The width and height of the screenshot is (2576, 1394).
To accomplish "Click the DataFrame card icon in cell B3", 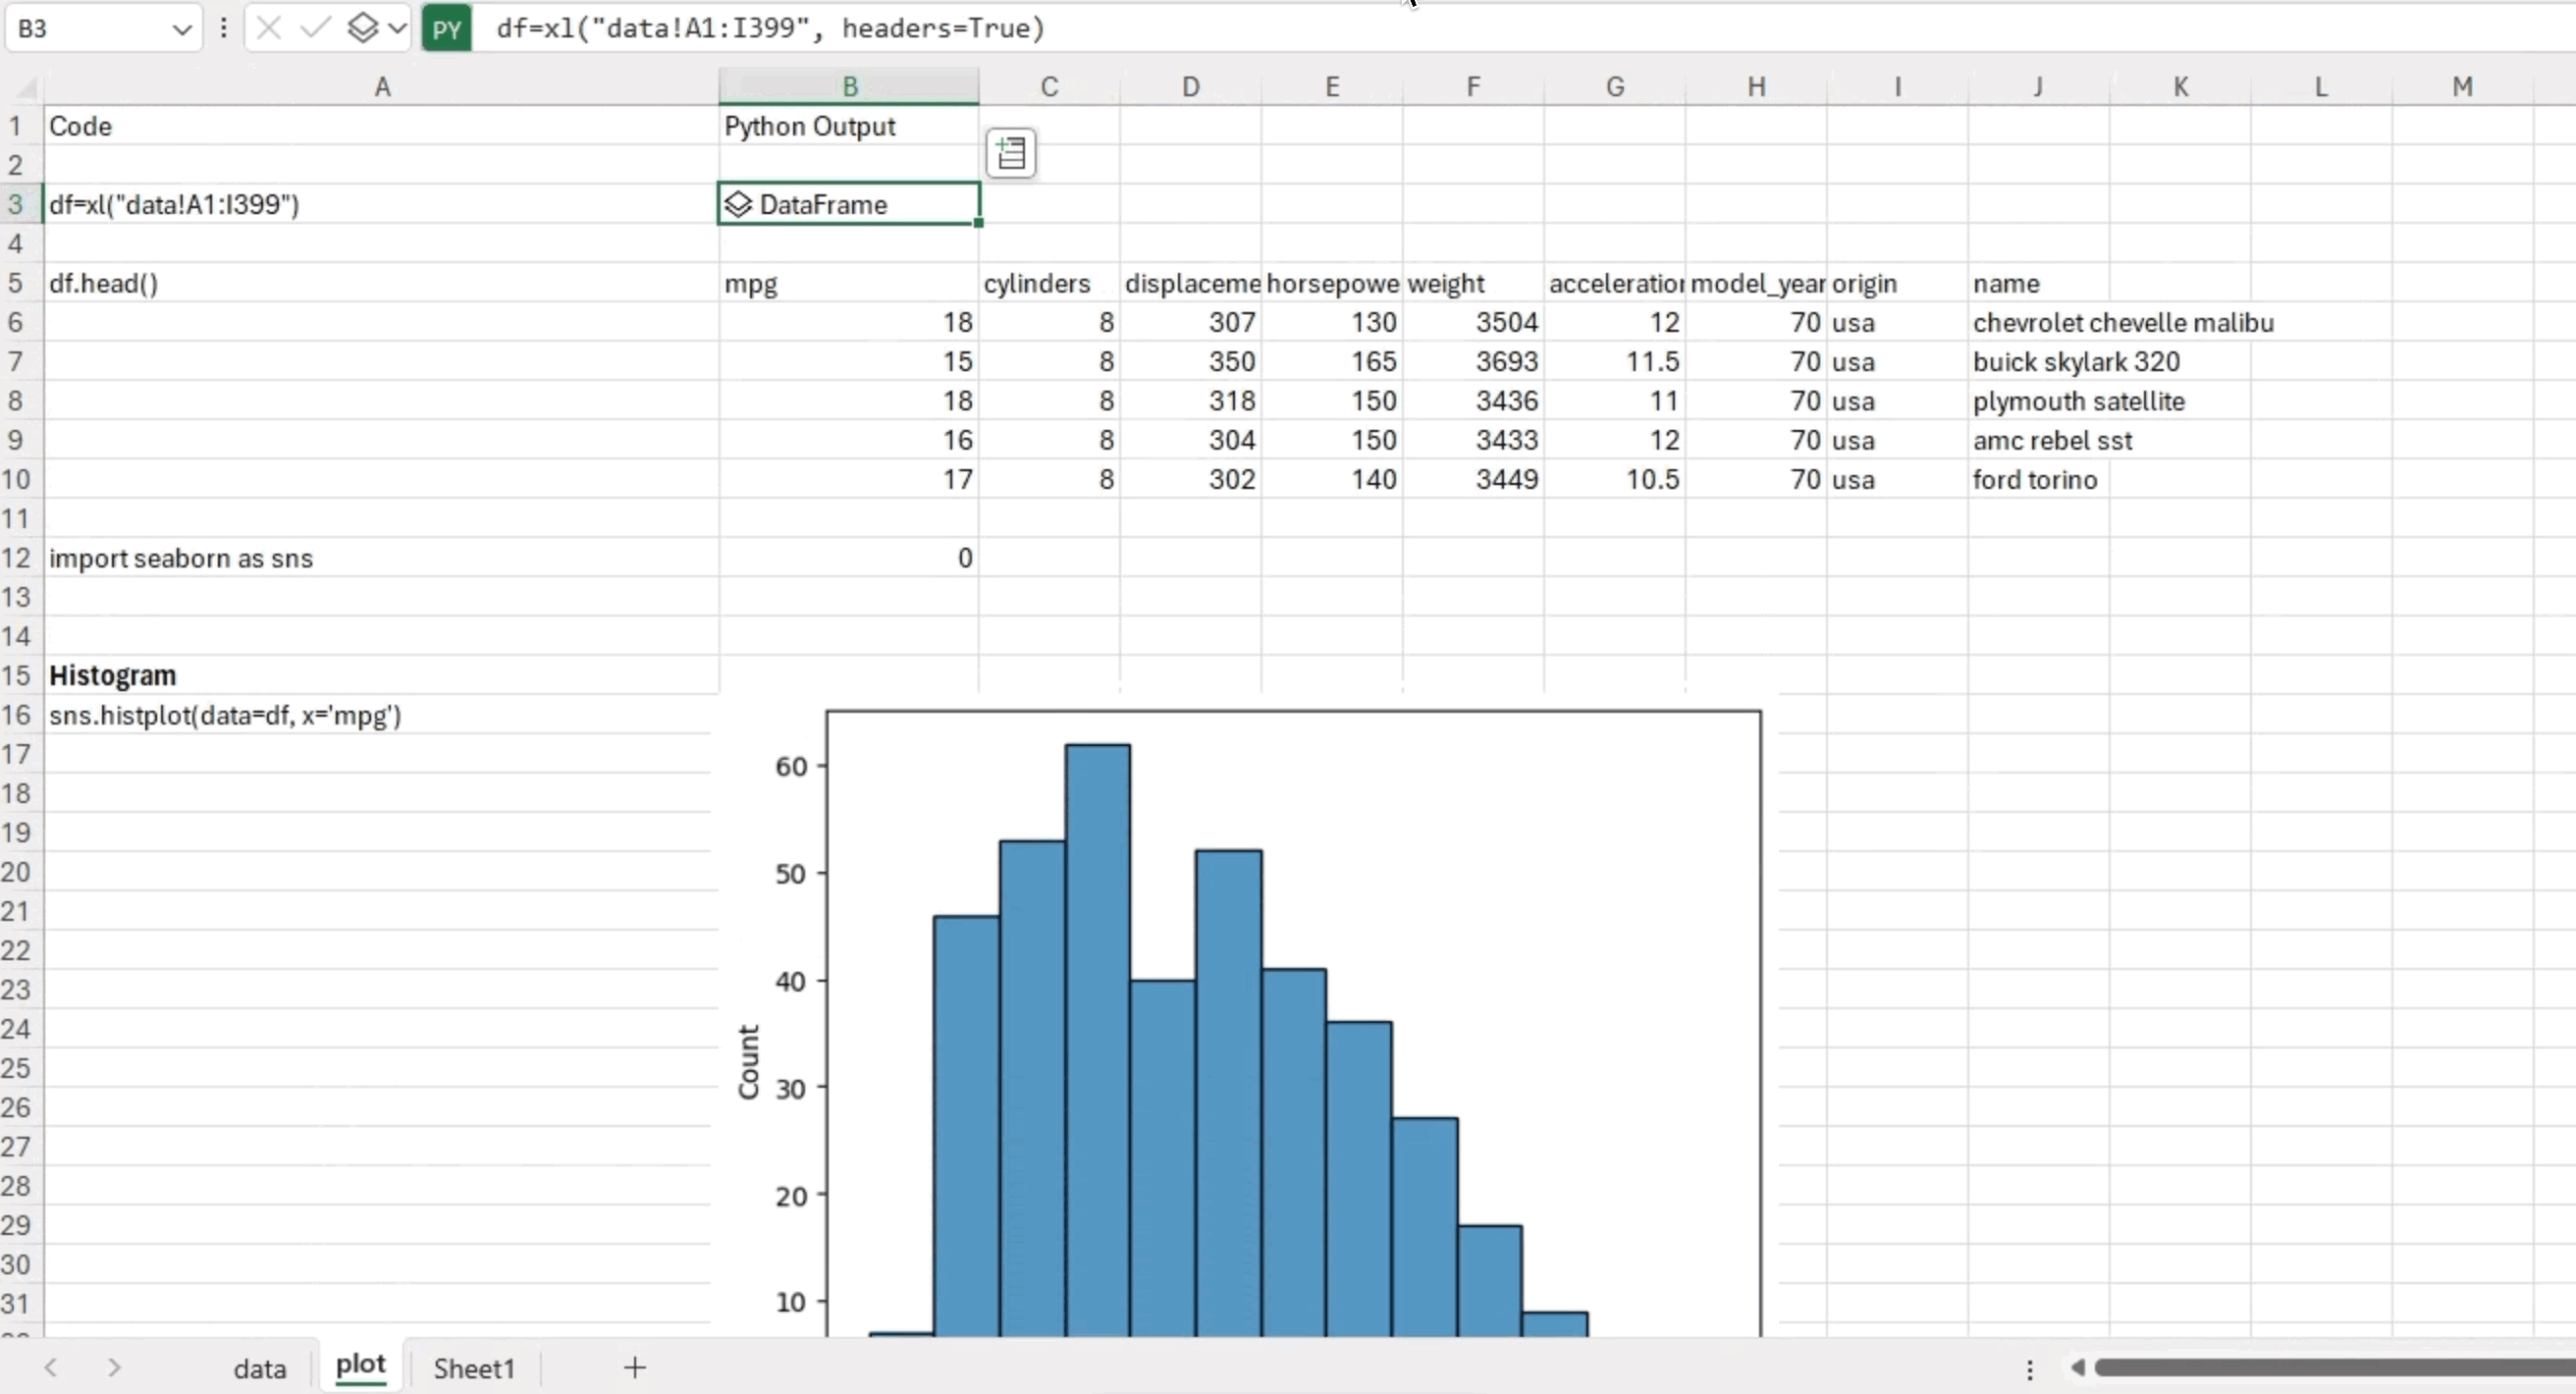I will [x=738, y=204].
